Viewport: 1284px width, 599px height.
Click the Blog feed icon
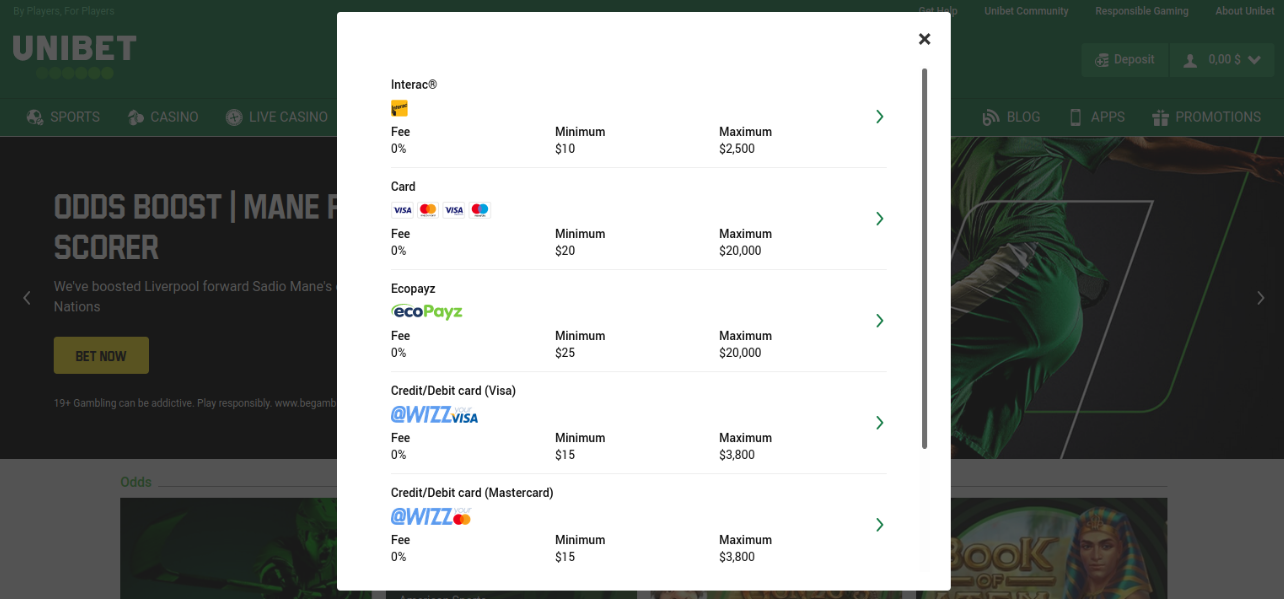tap(991, 117)
